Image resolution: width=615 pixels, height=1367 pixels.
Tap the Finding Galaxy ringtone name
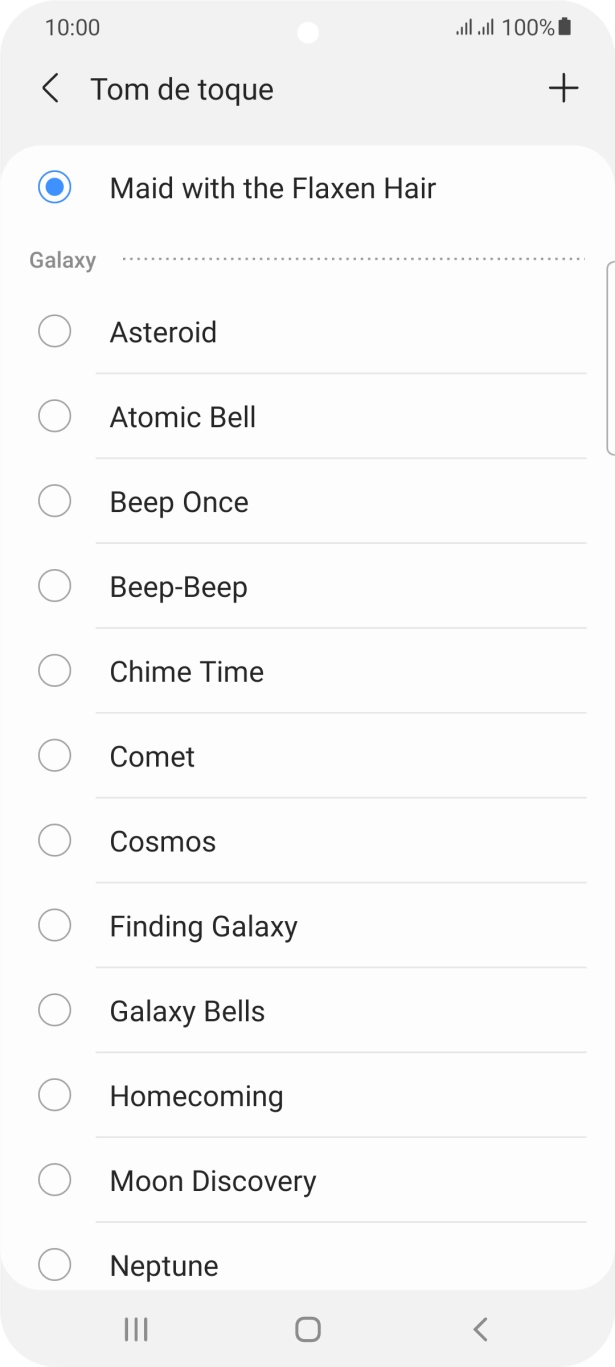pyautogui.click(x=203, y=927)
